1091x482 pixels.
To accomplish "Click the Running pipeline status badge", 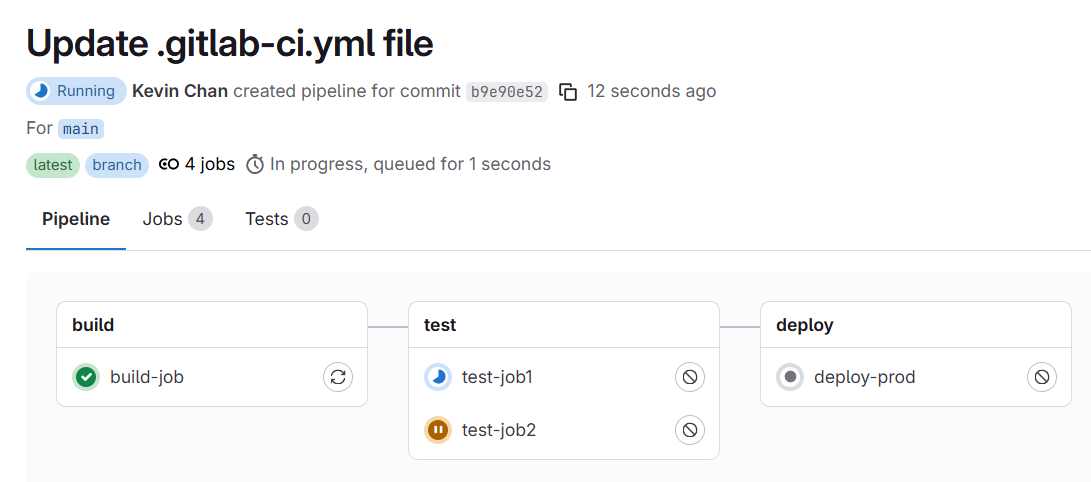I will tap(76, 91).
